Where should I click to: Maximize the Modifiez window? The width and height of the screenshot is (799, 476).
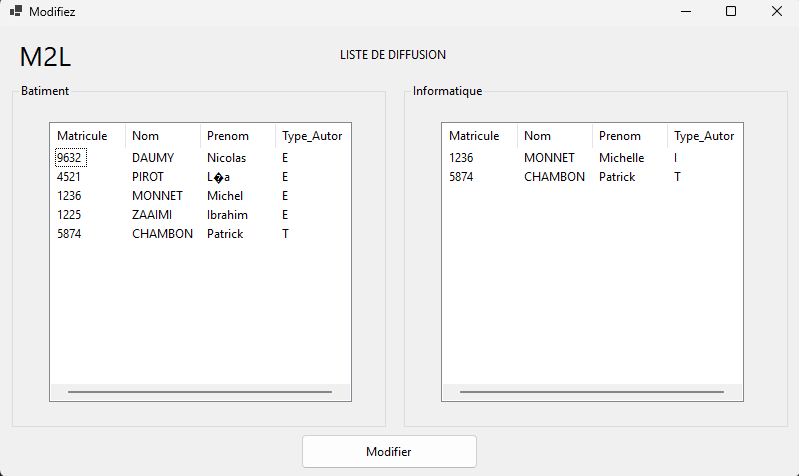pyautogui.click(x=731, y=11)
